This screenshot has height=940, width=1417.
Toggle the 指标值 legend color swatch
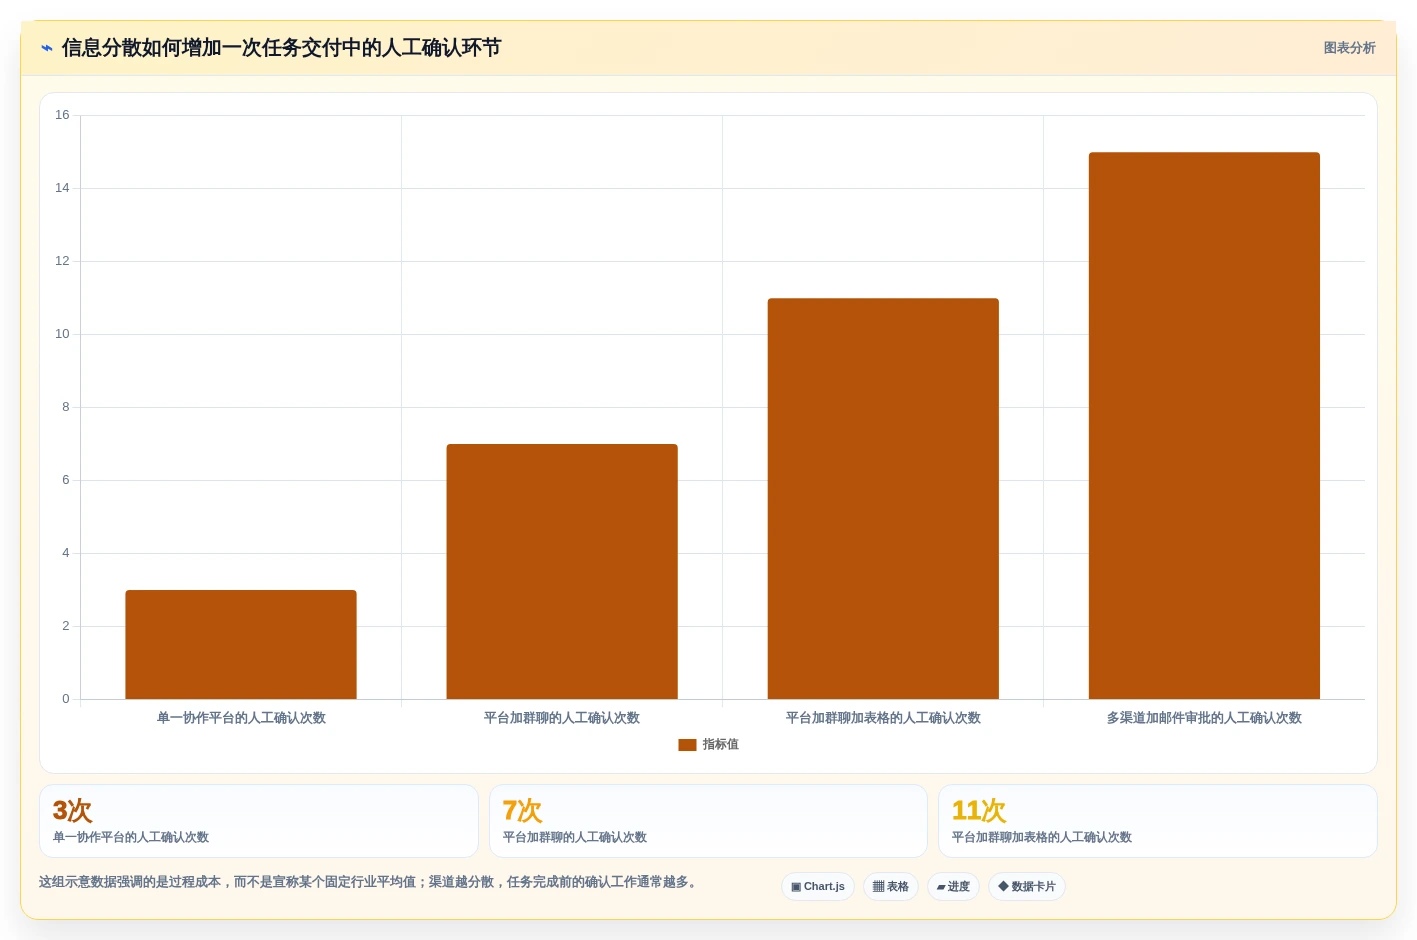(687, 745)
